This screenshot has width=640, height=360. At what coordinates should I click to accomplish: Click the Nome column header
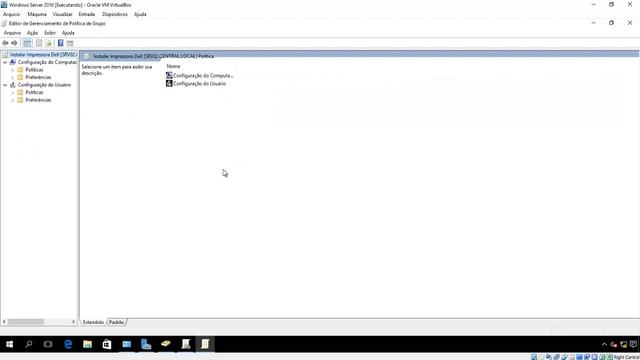click(173, 67)
